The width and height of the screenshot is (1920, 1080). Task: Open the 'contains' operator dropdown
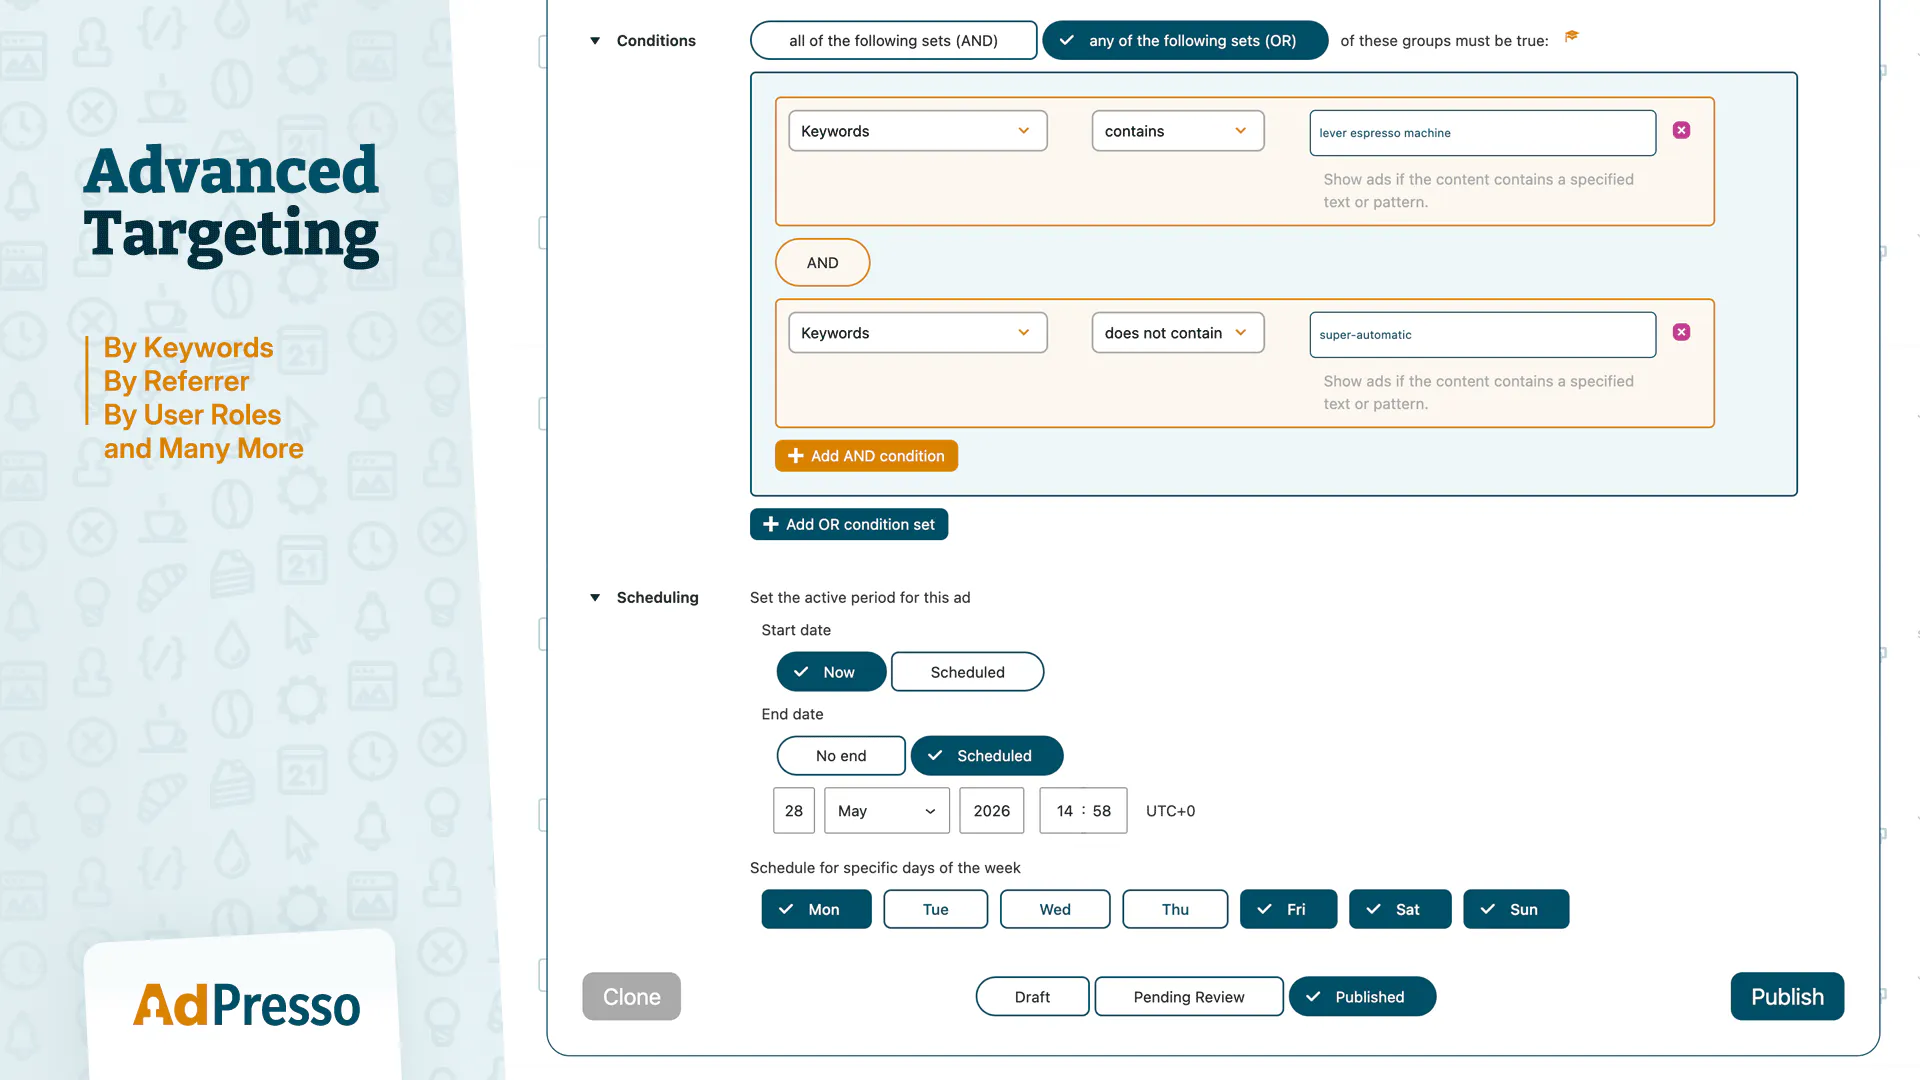[1177, 131]
